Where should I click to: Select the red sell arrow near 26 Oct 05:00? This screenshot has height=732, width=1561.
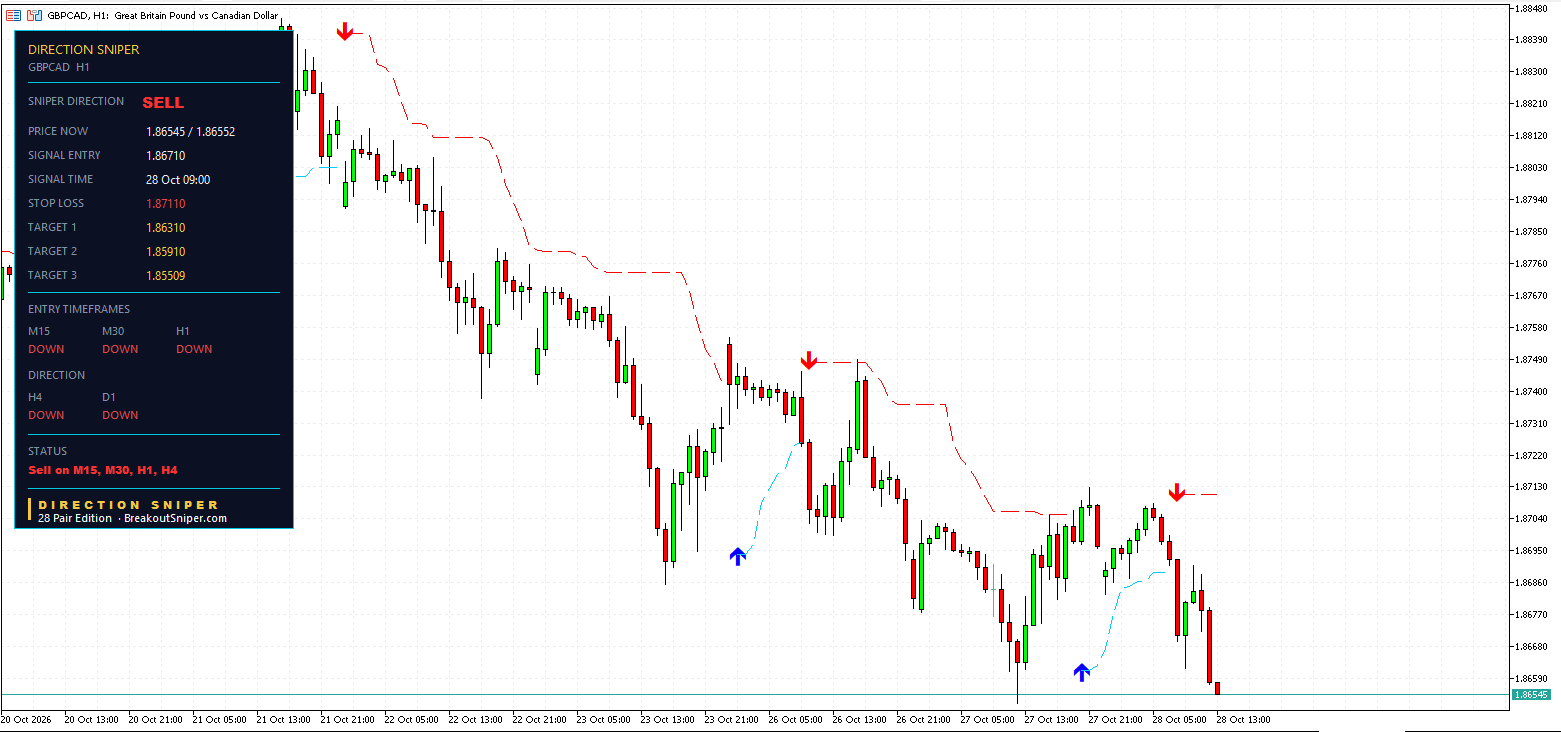pos(809,360)
